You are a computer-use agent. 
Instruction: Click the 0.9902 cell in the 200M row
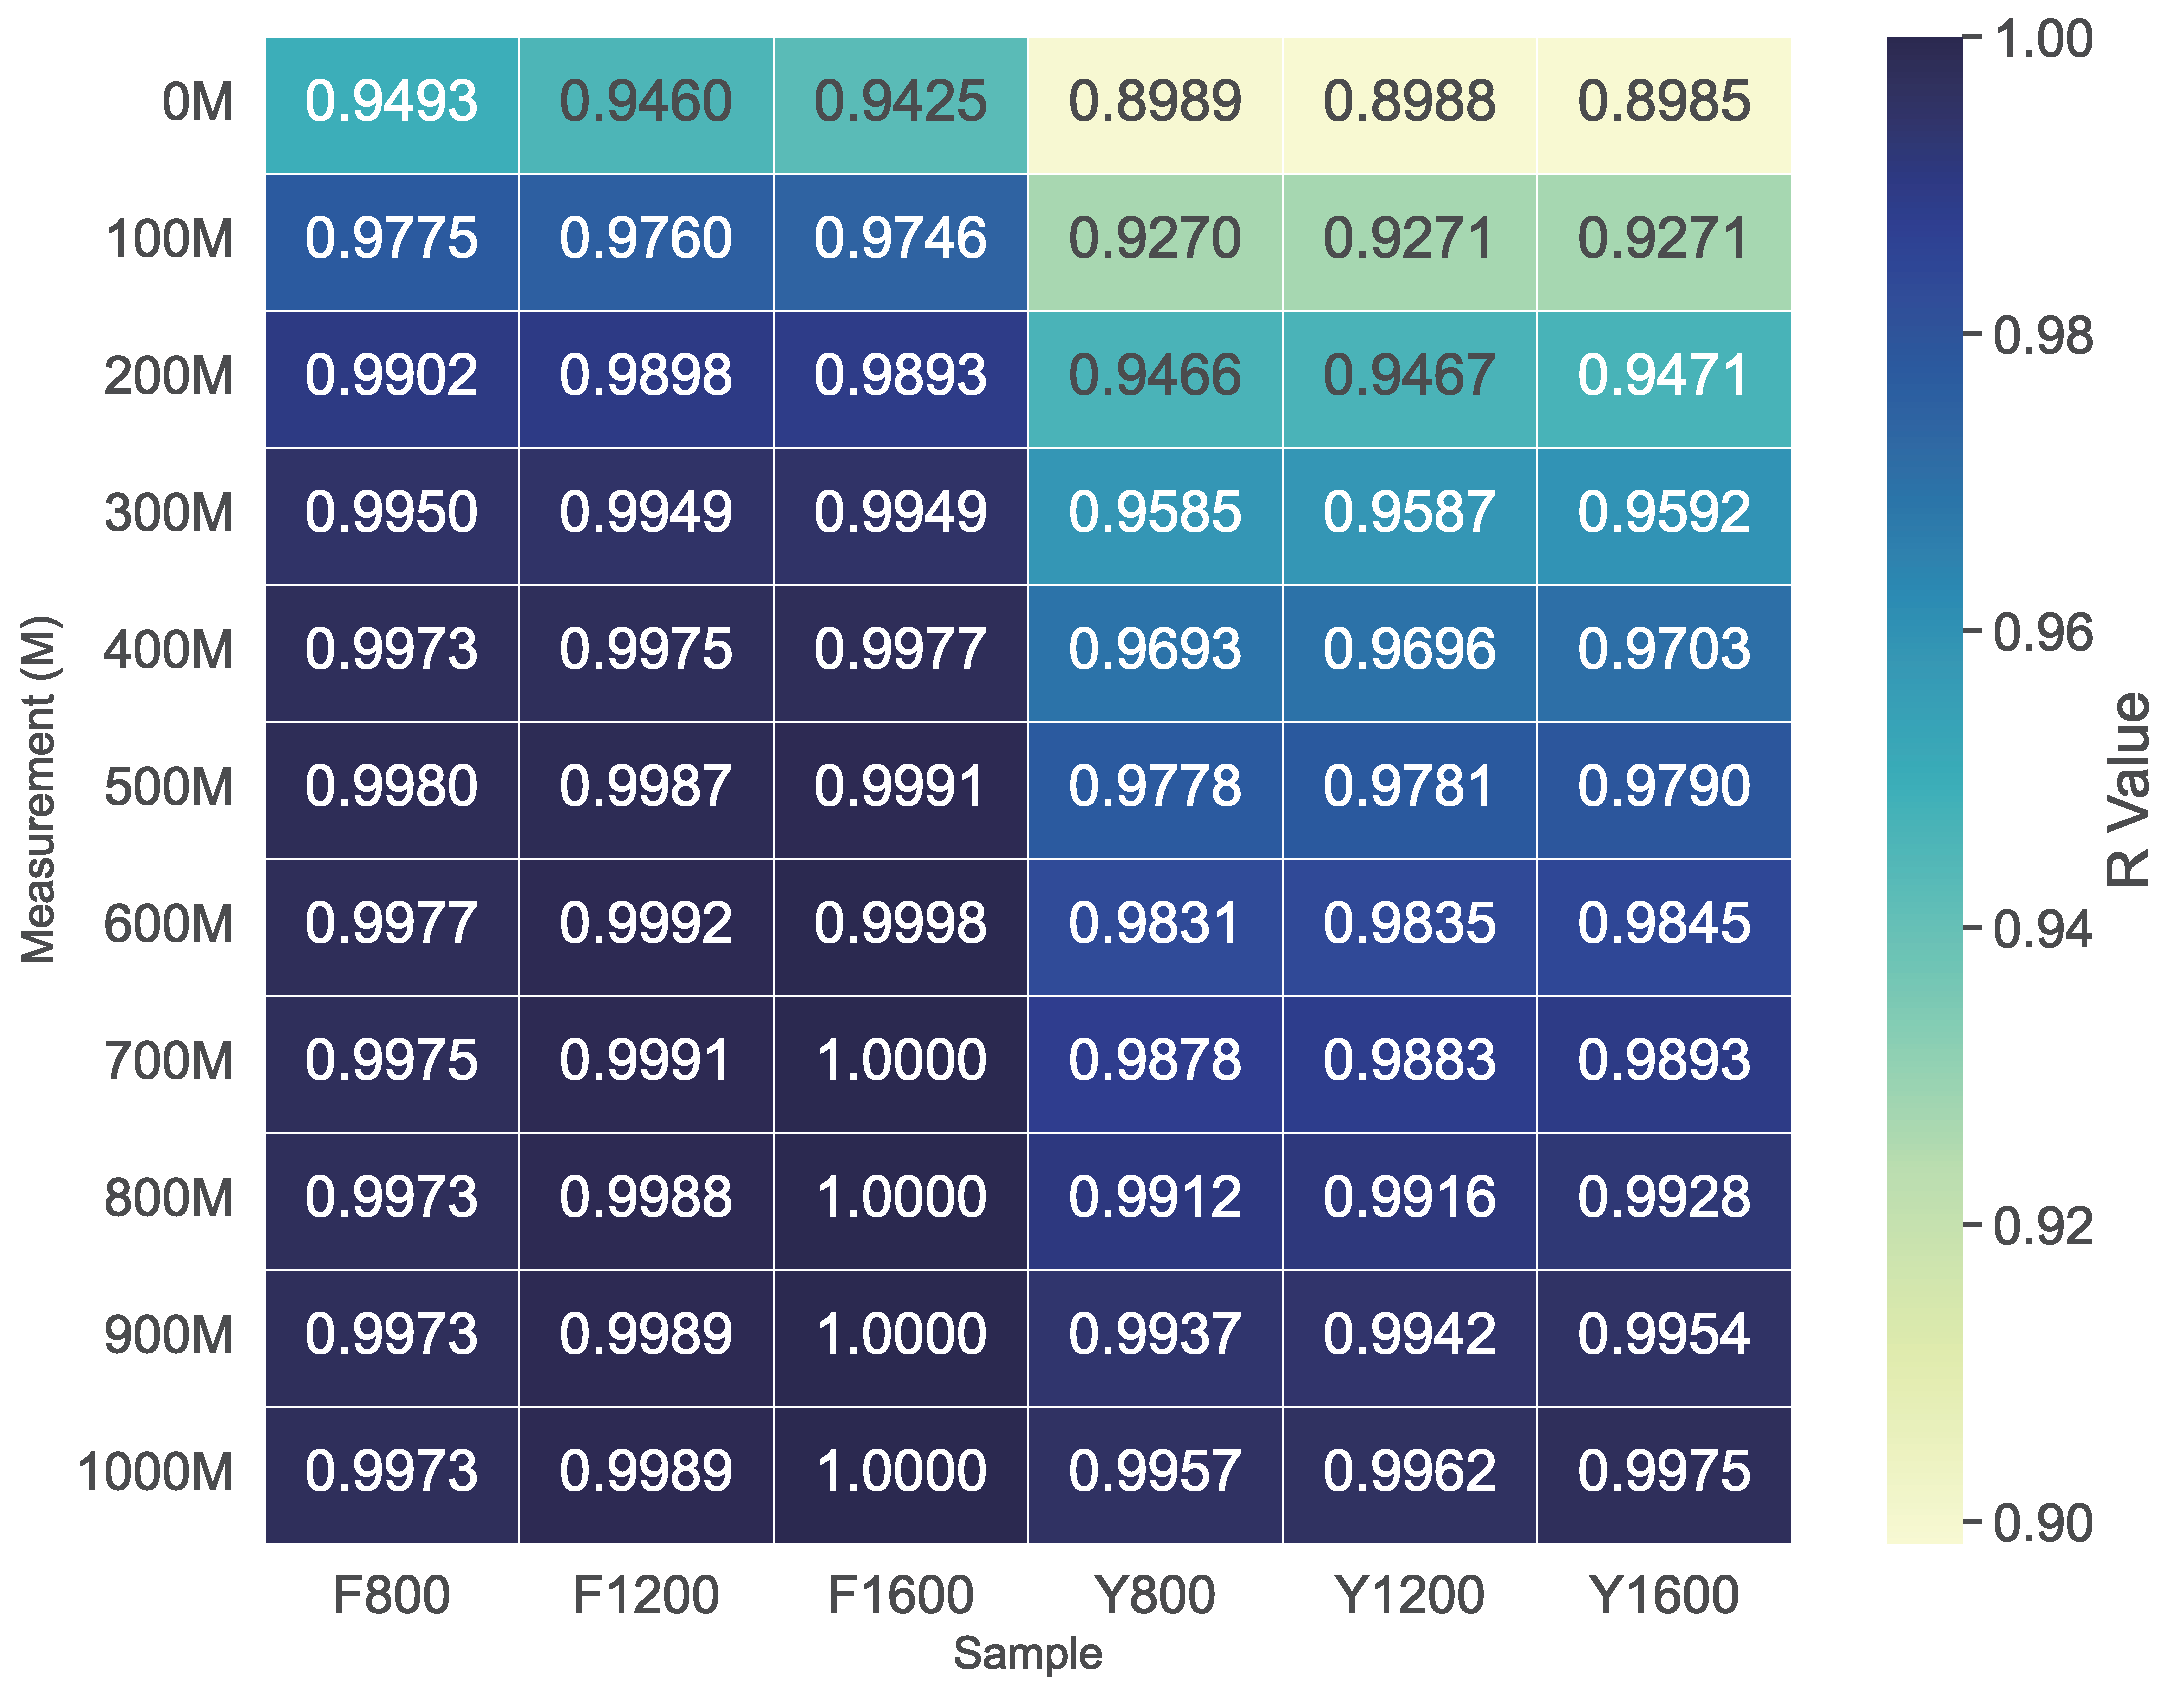point(391,377)
